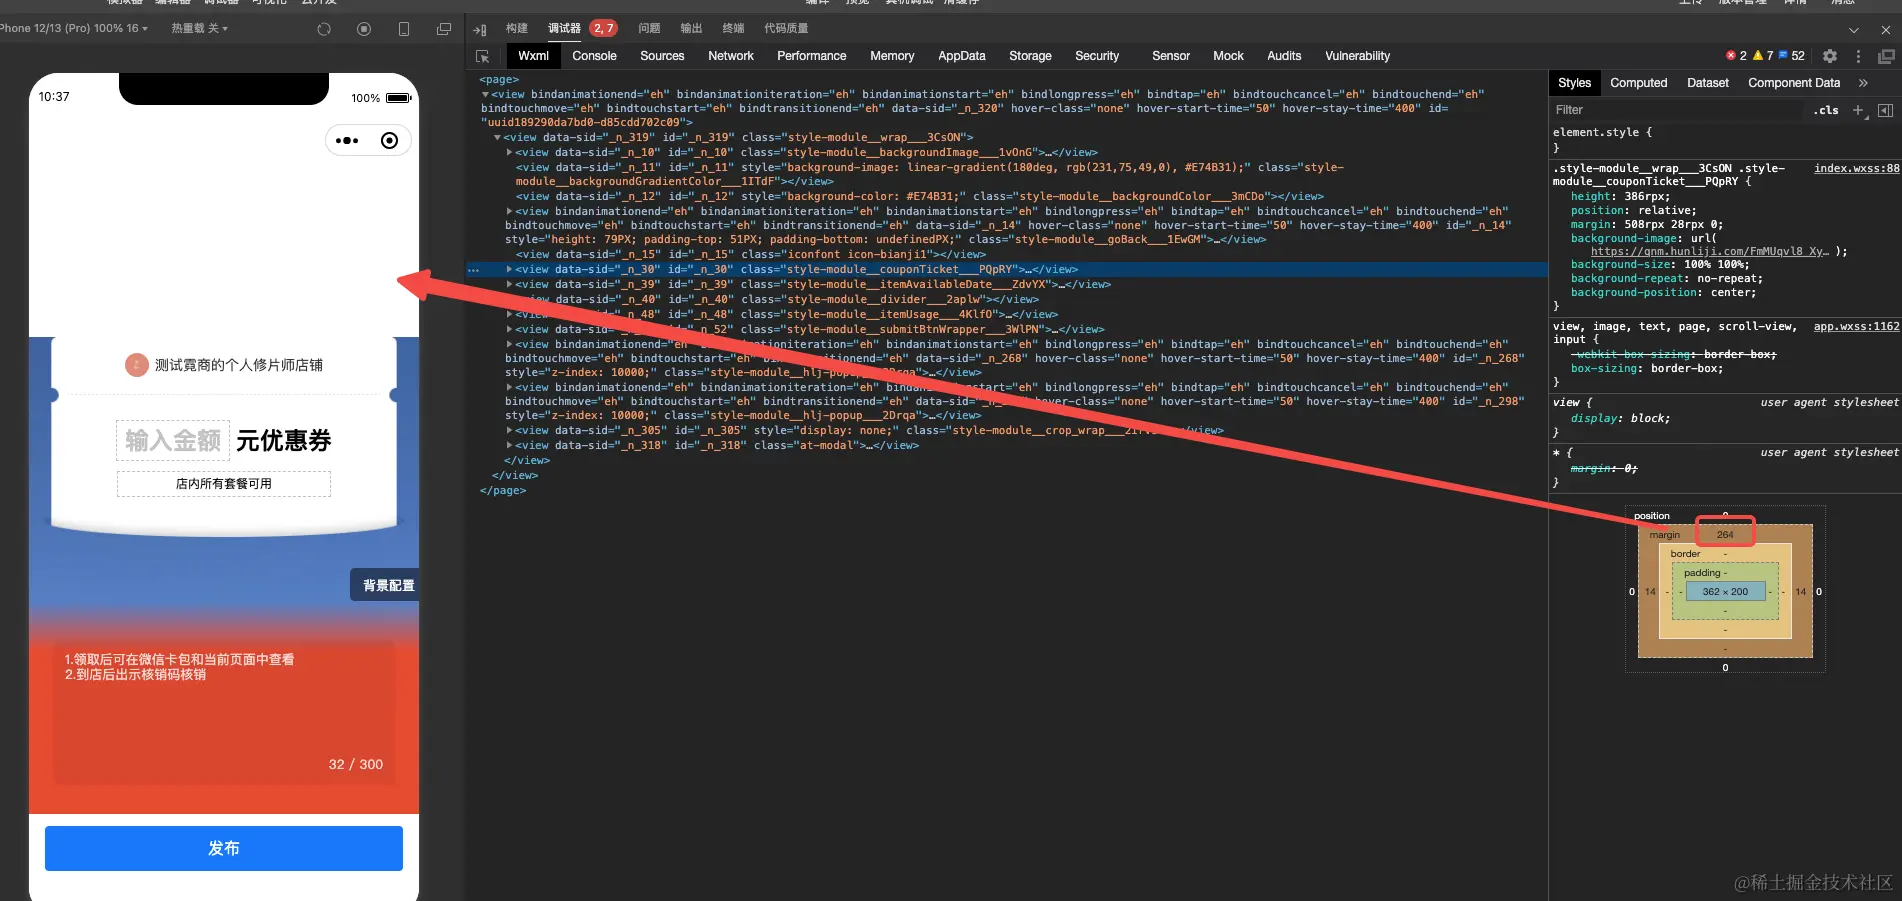Open the Performance tab

click(x=811, y=56)
